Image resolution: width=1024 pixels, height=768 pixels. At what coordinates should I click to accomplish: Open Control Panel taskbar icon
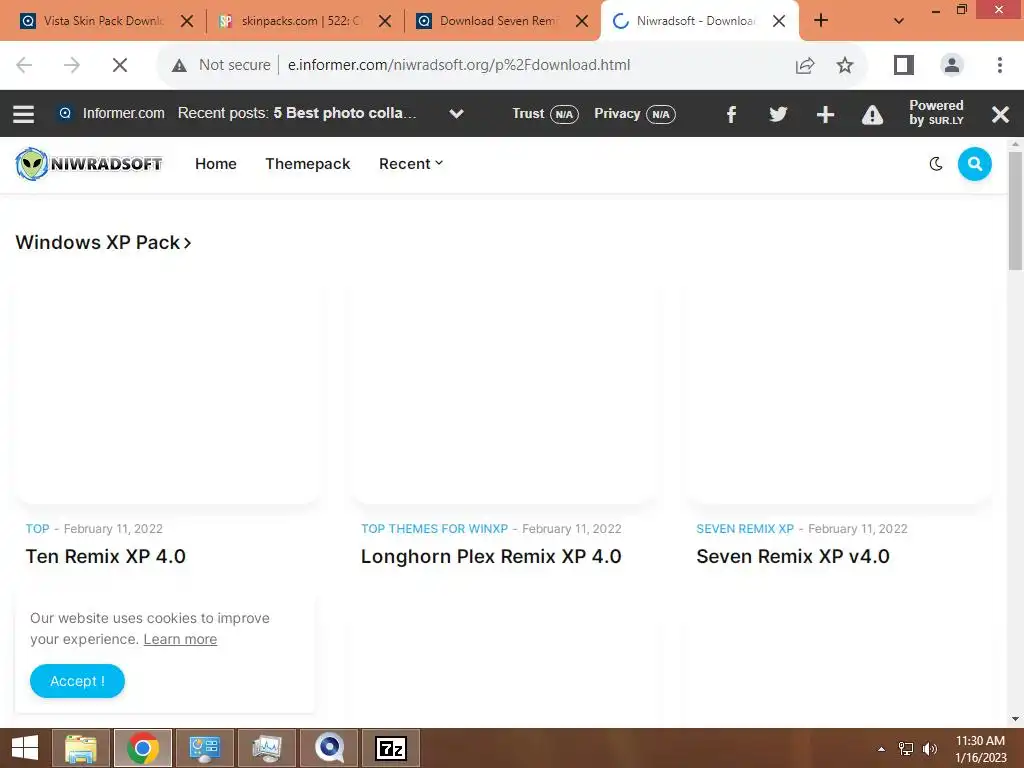click(205, 748)
